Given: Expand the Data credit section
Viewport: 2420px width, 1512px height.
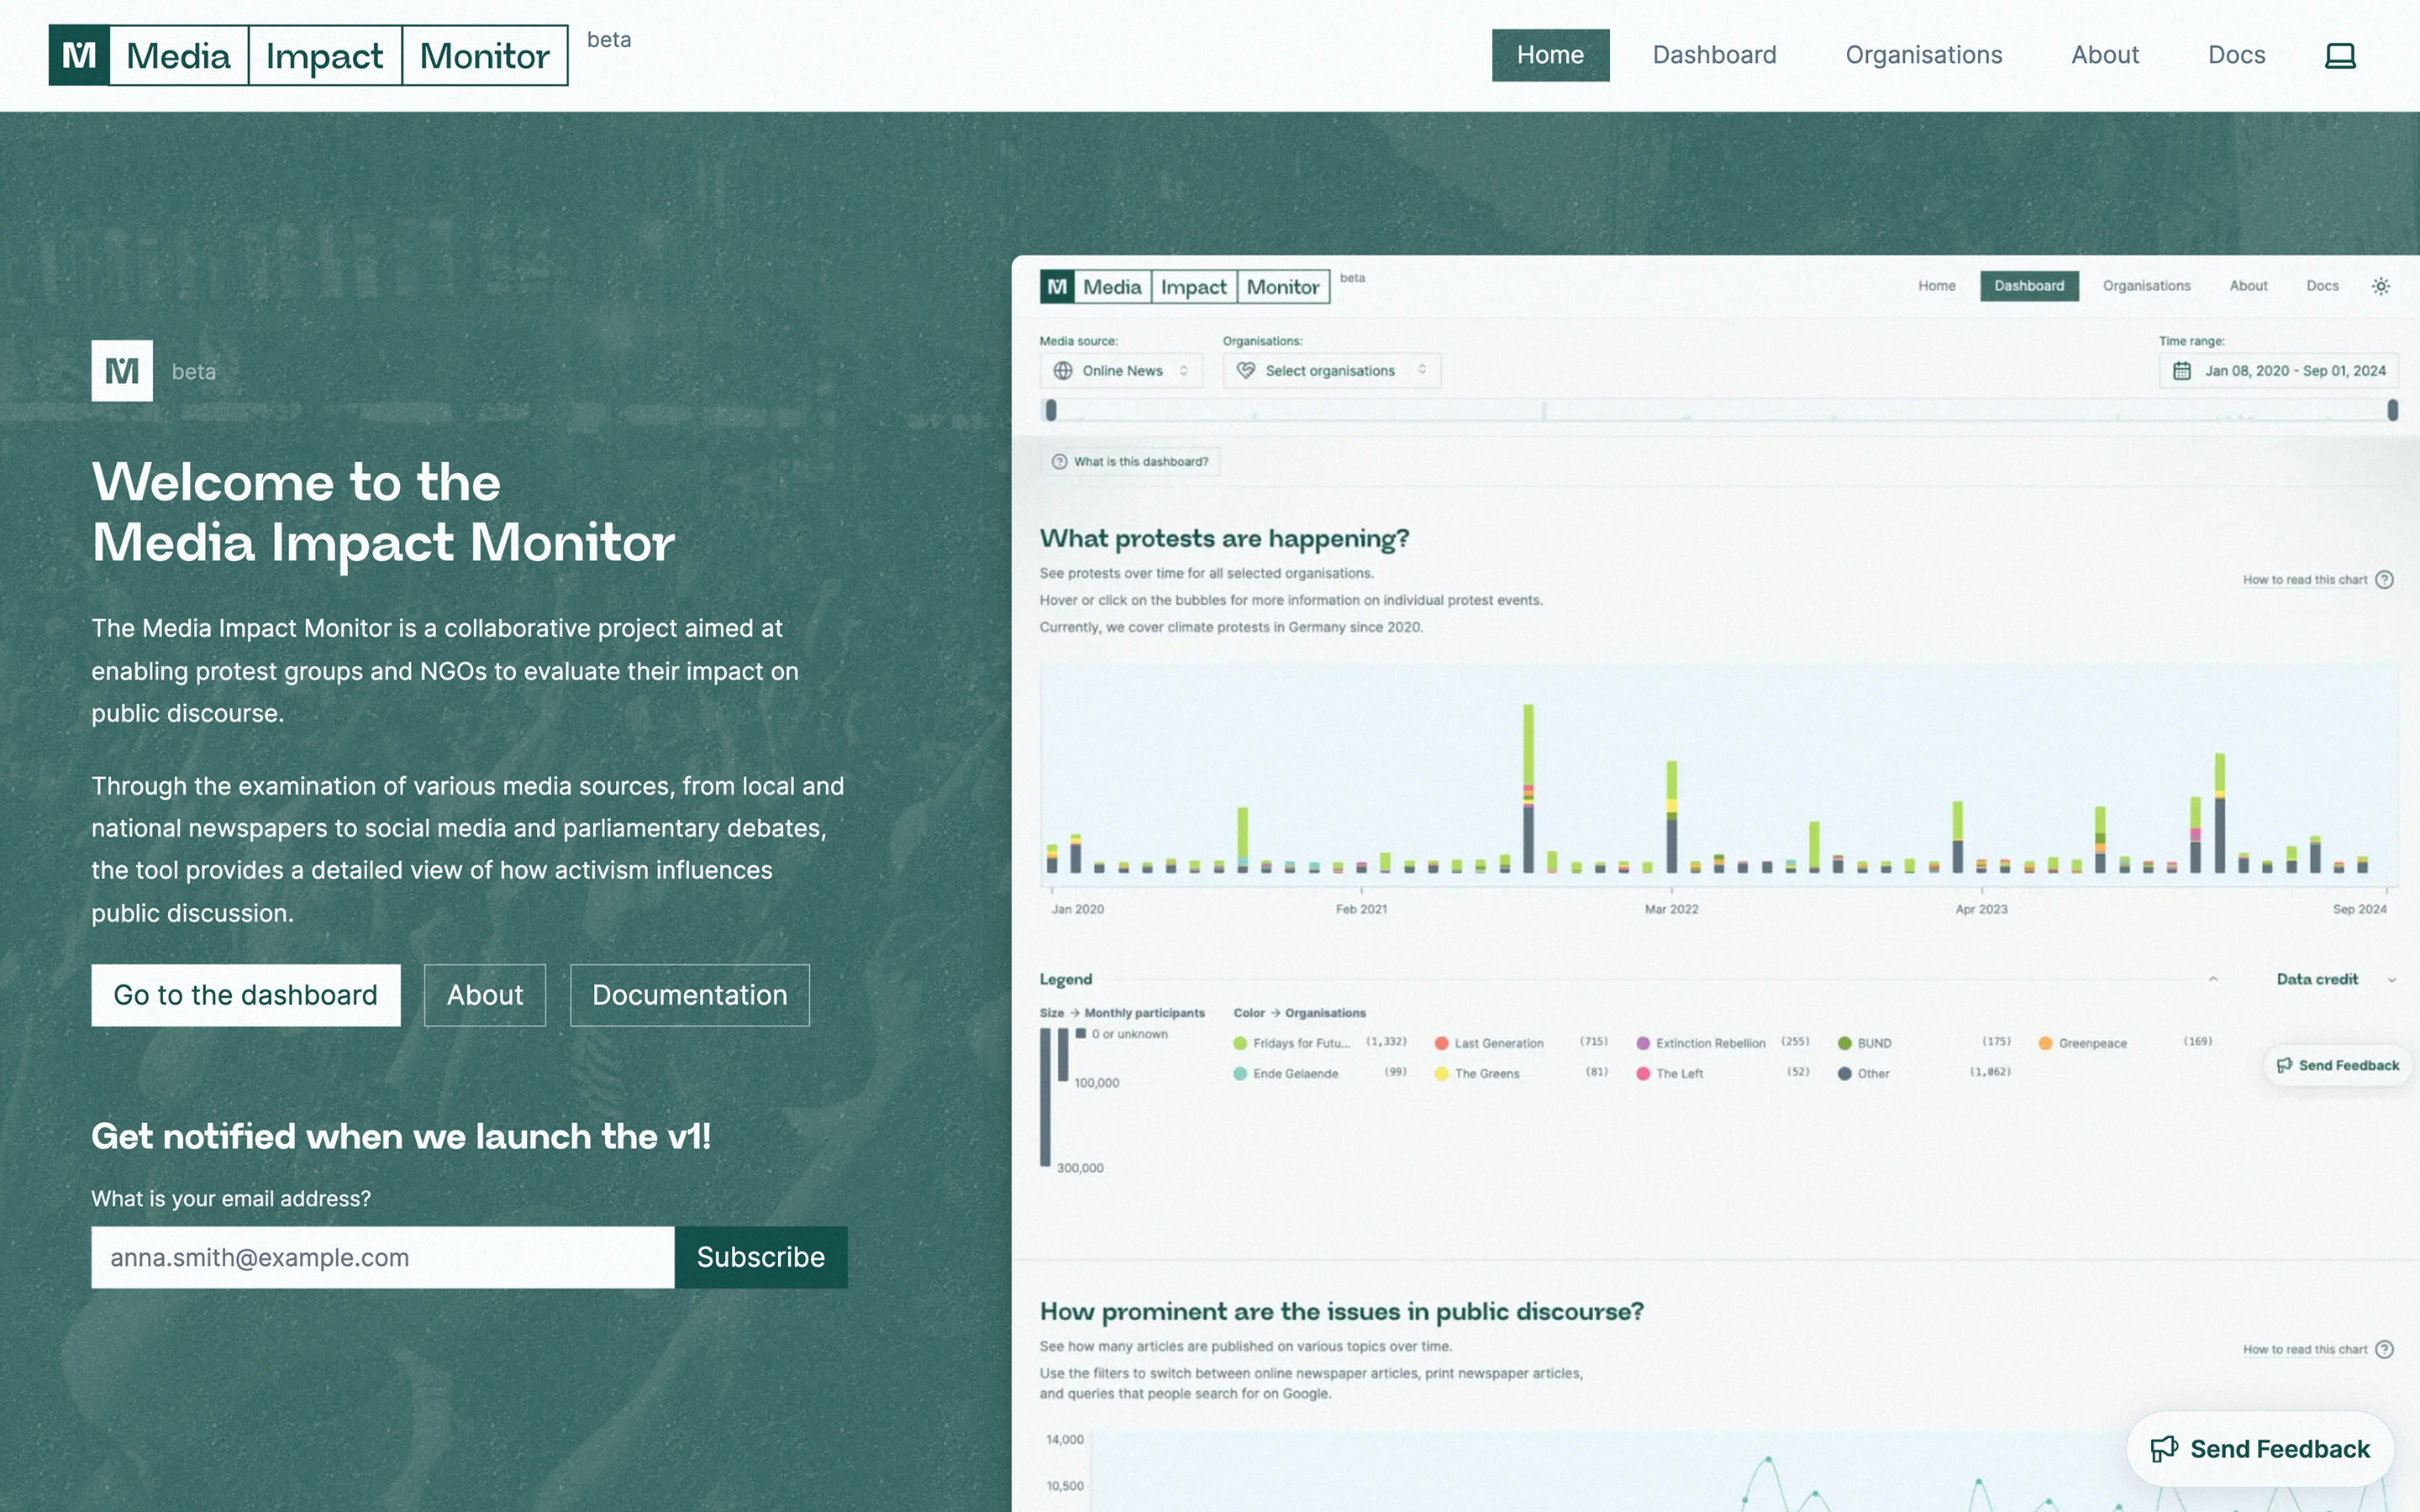Looking at the screenshot, I should (x=2336, y=979).
